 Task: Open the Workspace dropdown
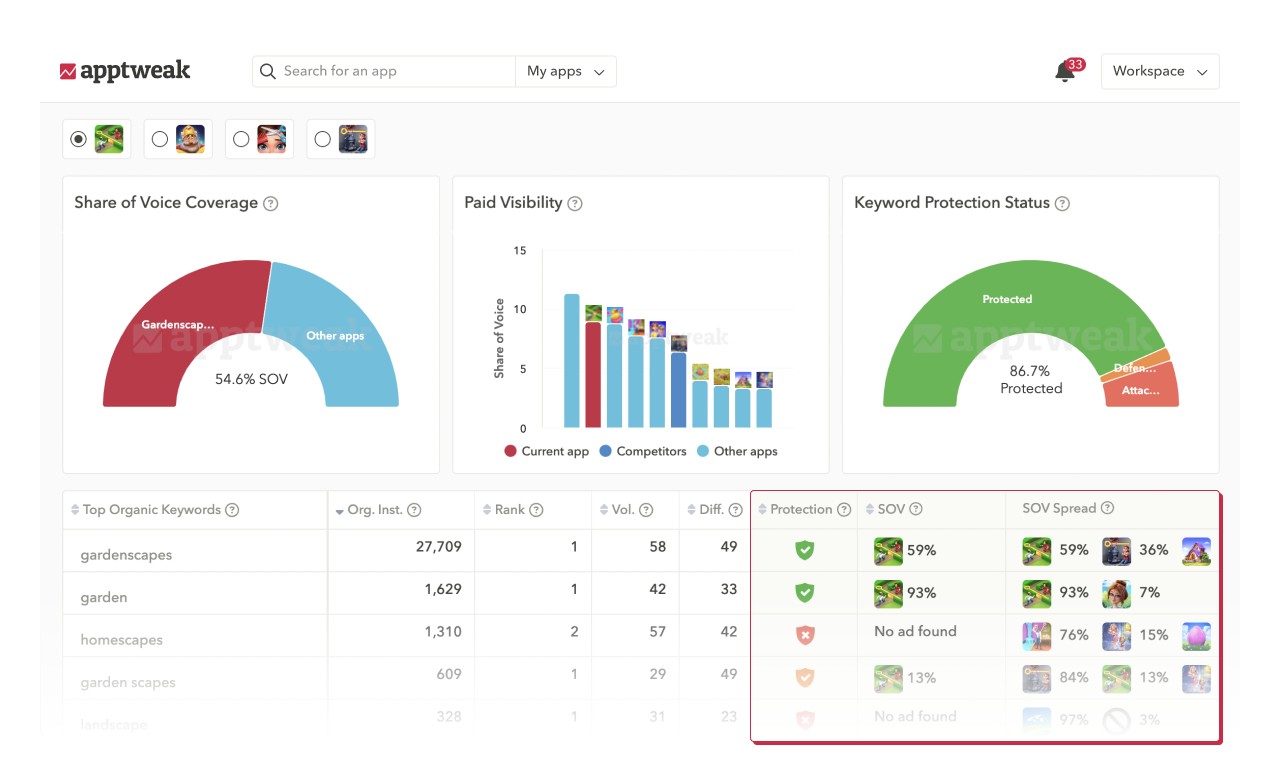(x=1160, y=71)
